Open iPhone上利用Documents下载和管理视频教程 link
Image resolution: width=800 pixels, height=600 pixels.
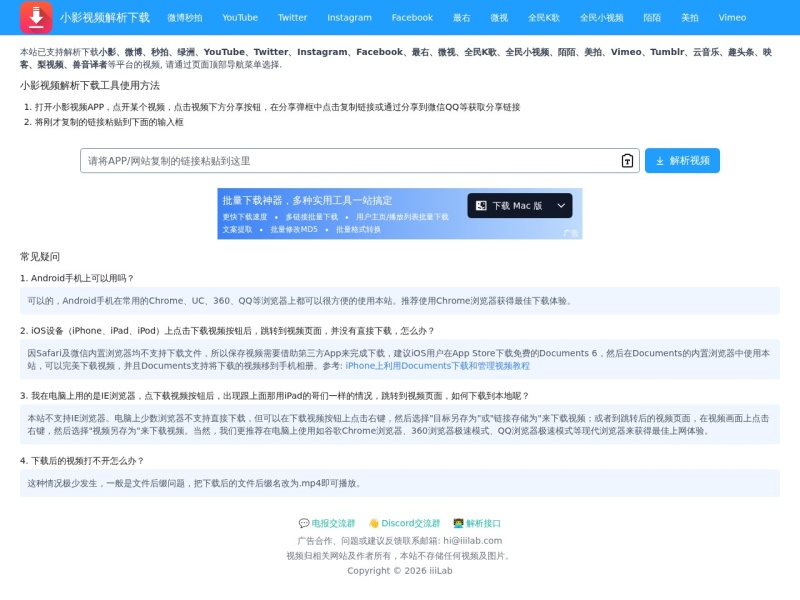[437, 366]
